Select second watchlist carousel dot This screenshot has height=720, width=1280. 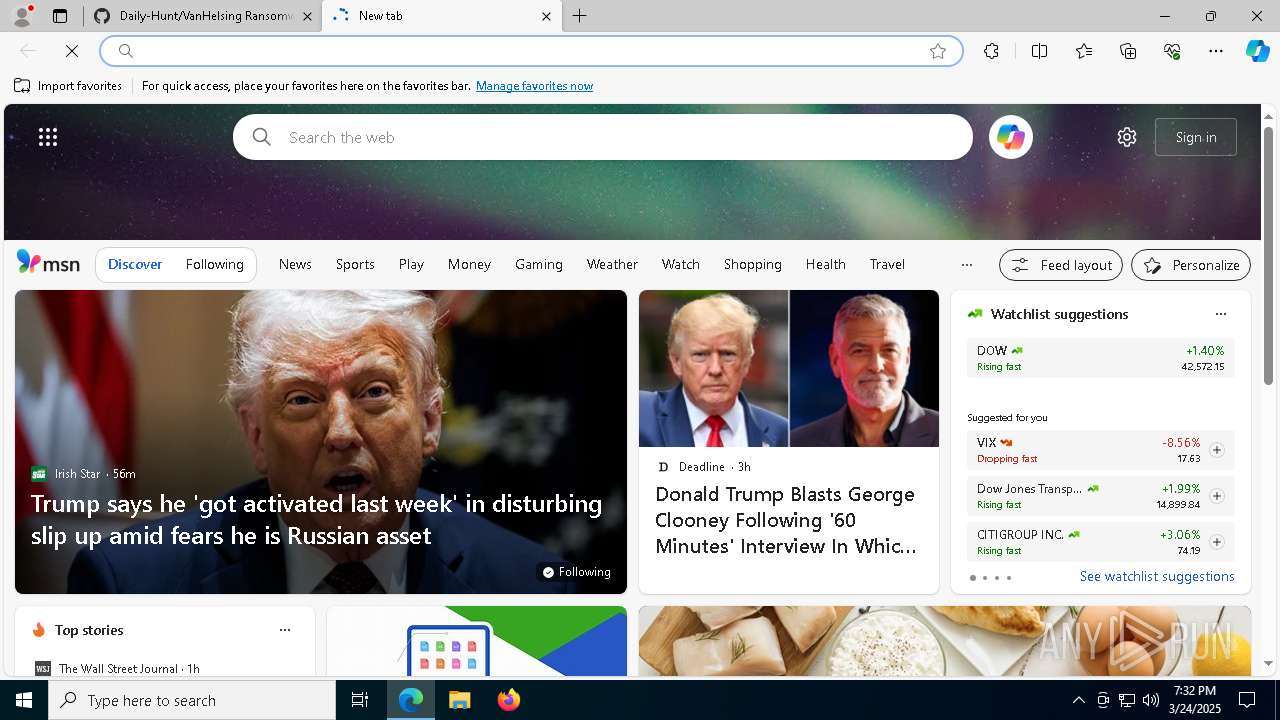pyautogui.click(x=984, y=578)
